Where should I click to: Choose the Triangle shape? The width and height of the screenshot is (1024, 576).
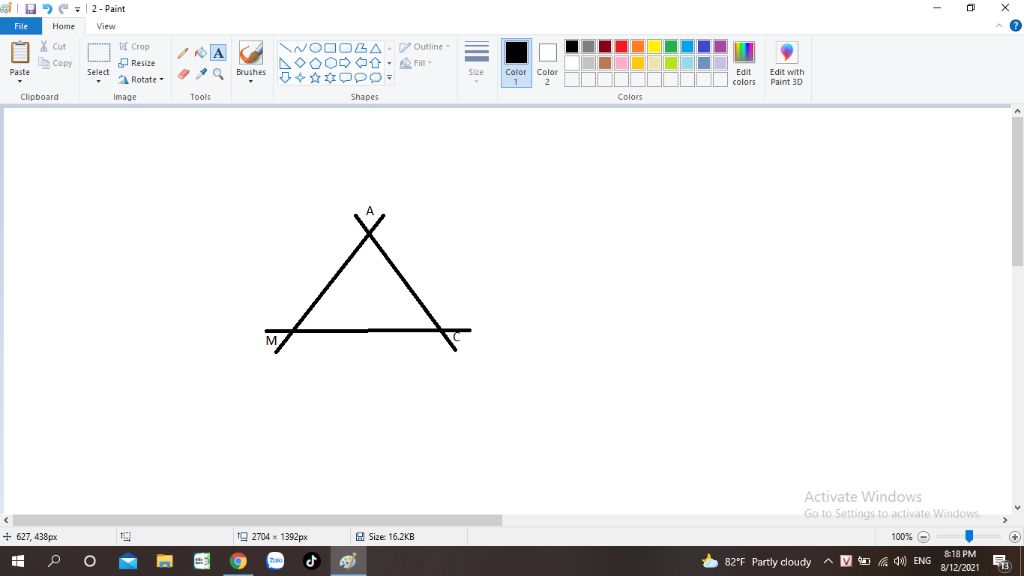click(x=376, y=48)
